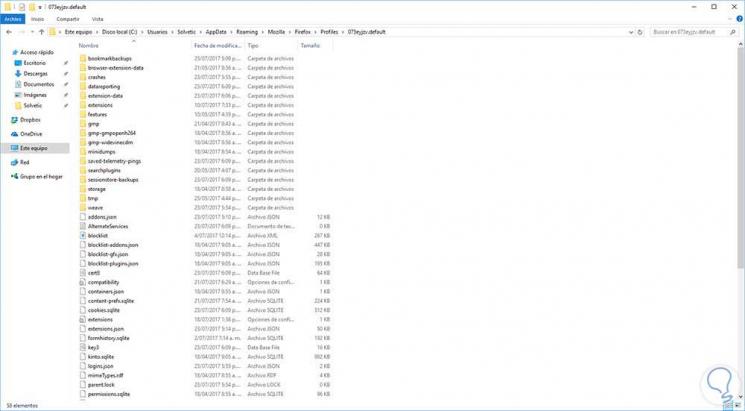Open the Help question mark icon

click(739, 19)
